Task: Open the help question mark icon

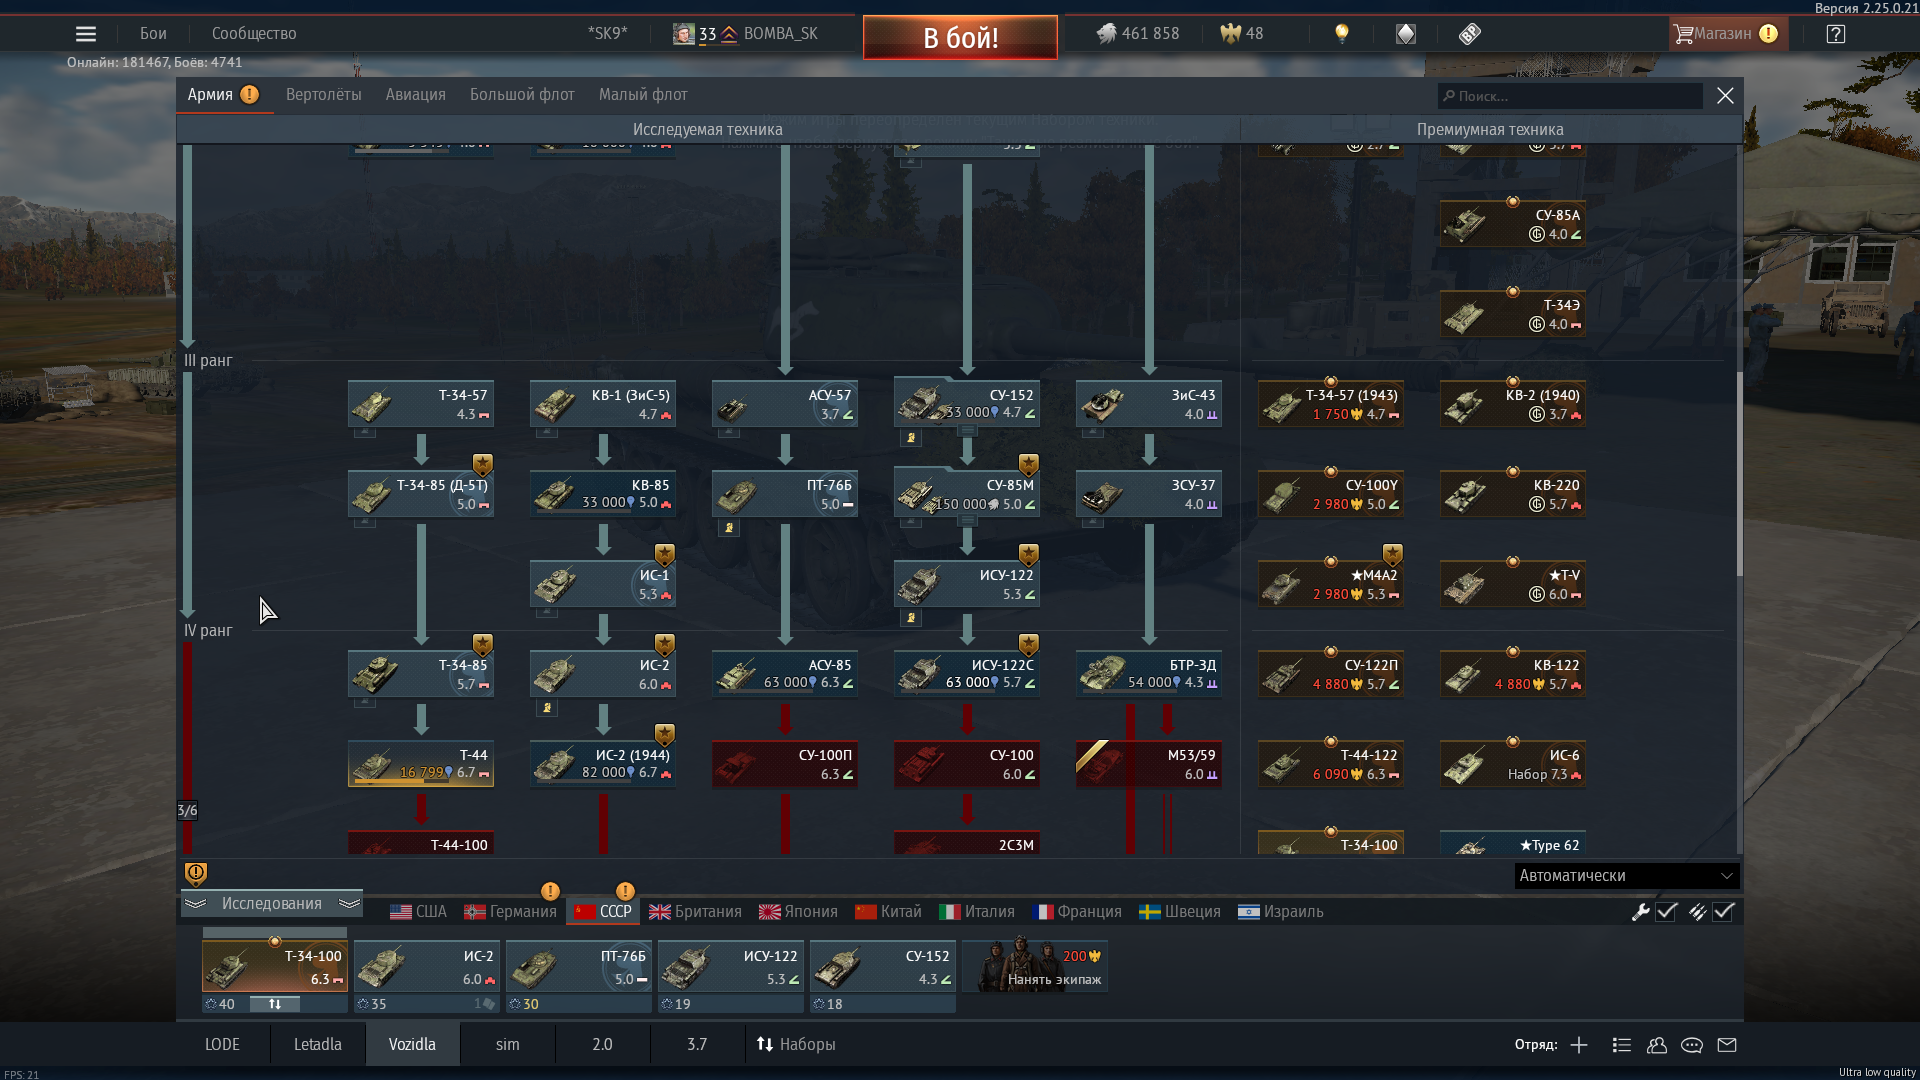Action: (x=1835, y=34)
